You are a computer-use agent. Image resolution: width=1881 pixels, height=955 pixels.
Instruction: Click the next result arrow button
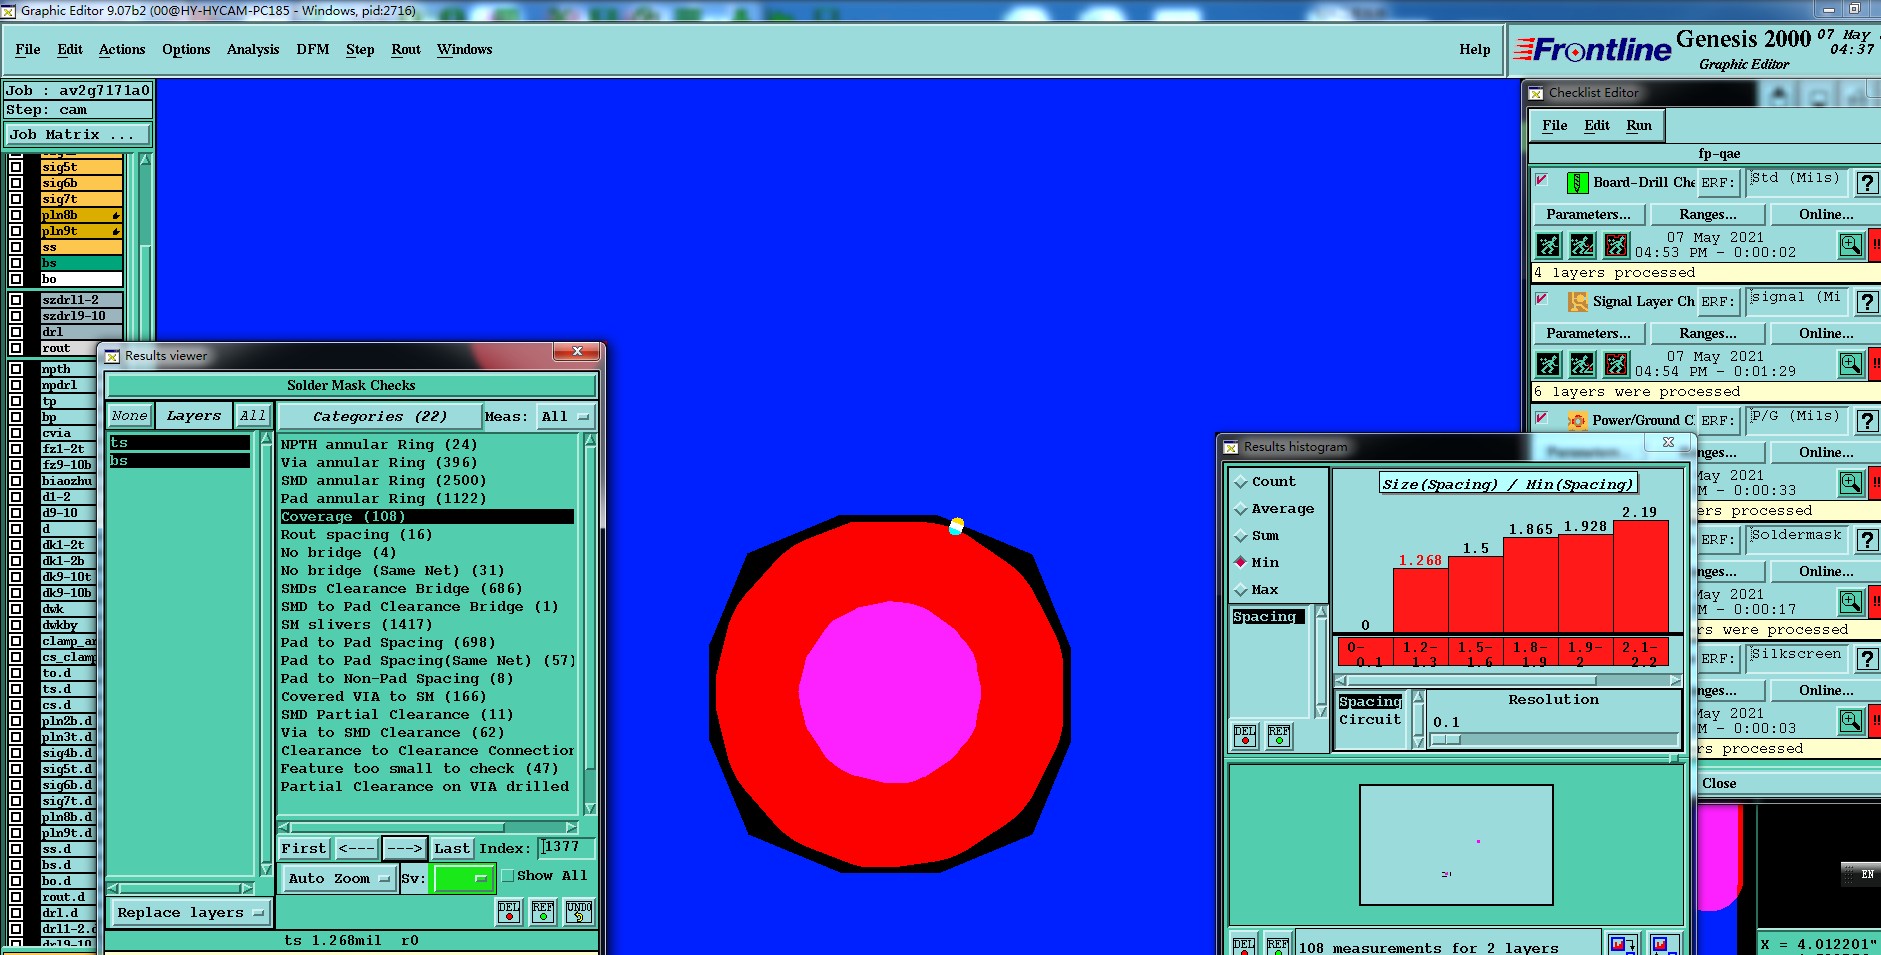405,848
